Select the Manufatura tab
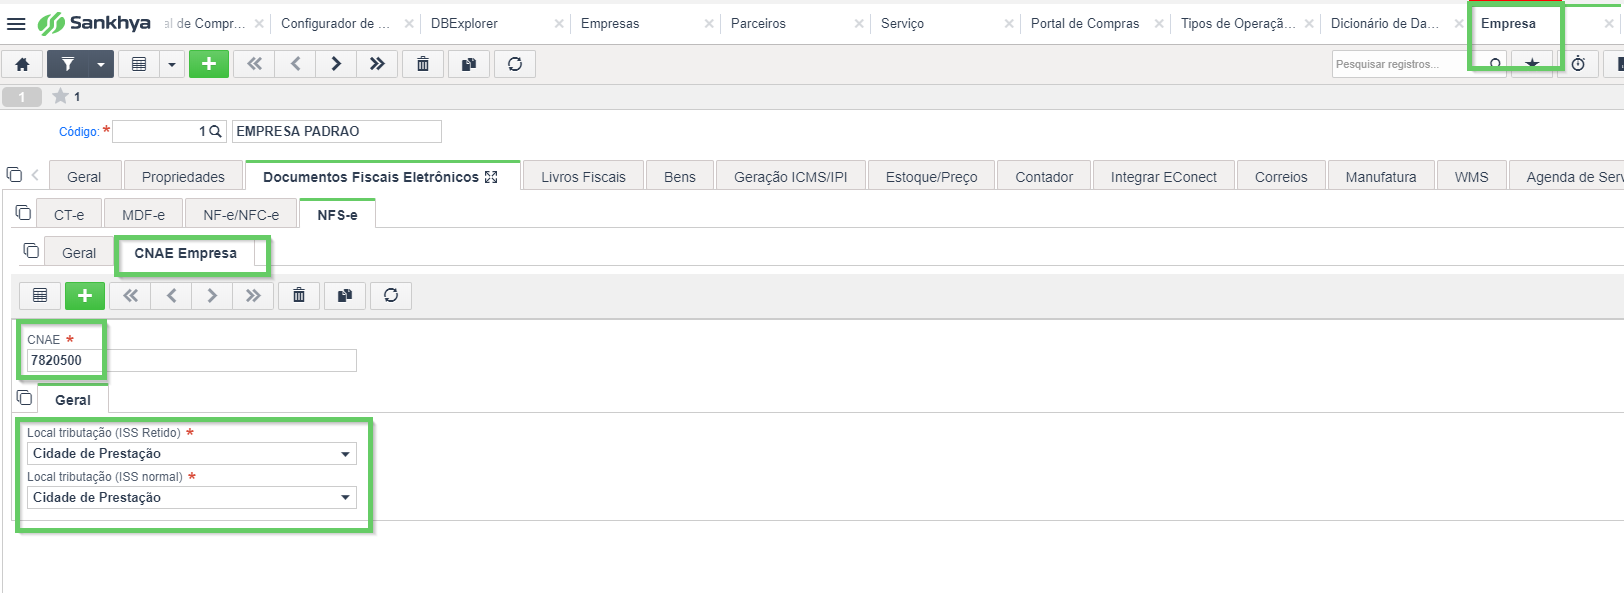The height and width of the screenshot is (593, 1624). (x=1380, y=176)
